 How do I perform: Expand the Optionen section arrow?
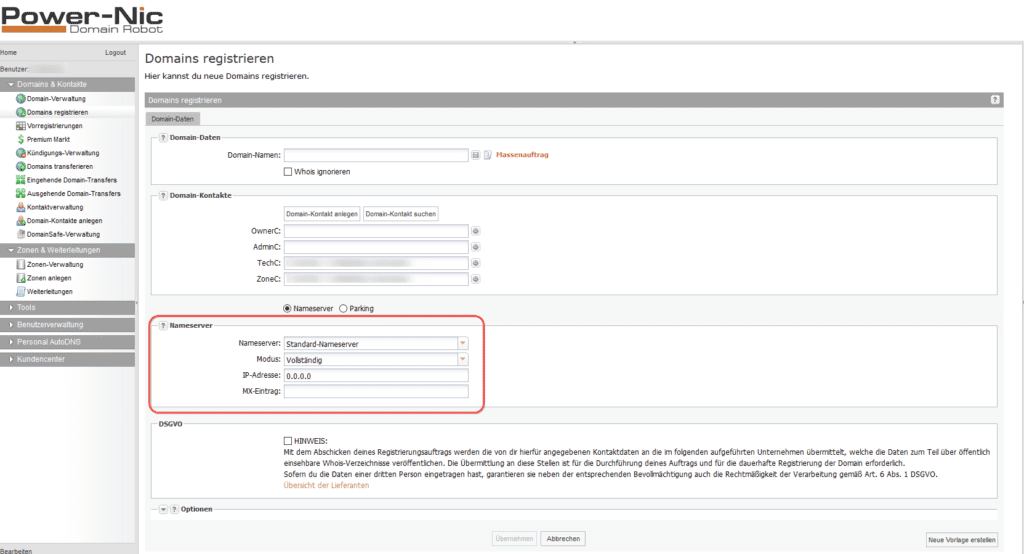[x=163, y=510]
